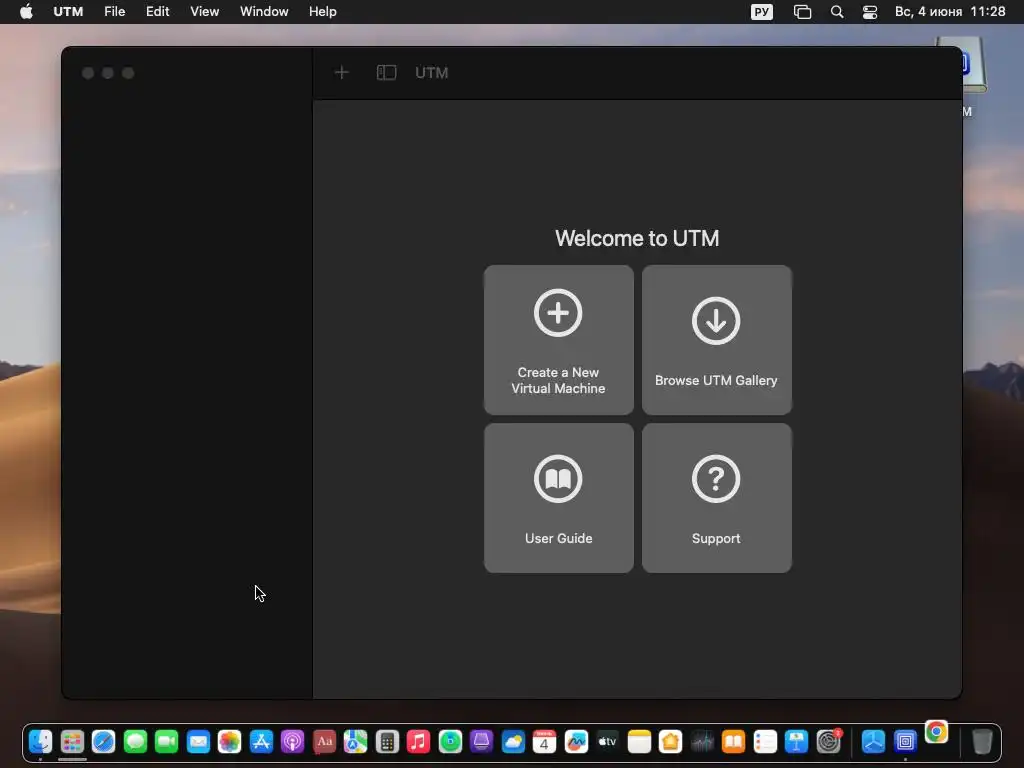Open the Help menu

coord(323,12)
